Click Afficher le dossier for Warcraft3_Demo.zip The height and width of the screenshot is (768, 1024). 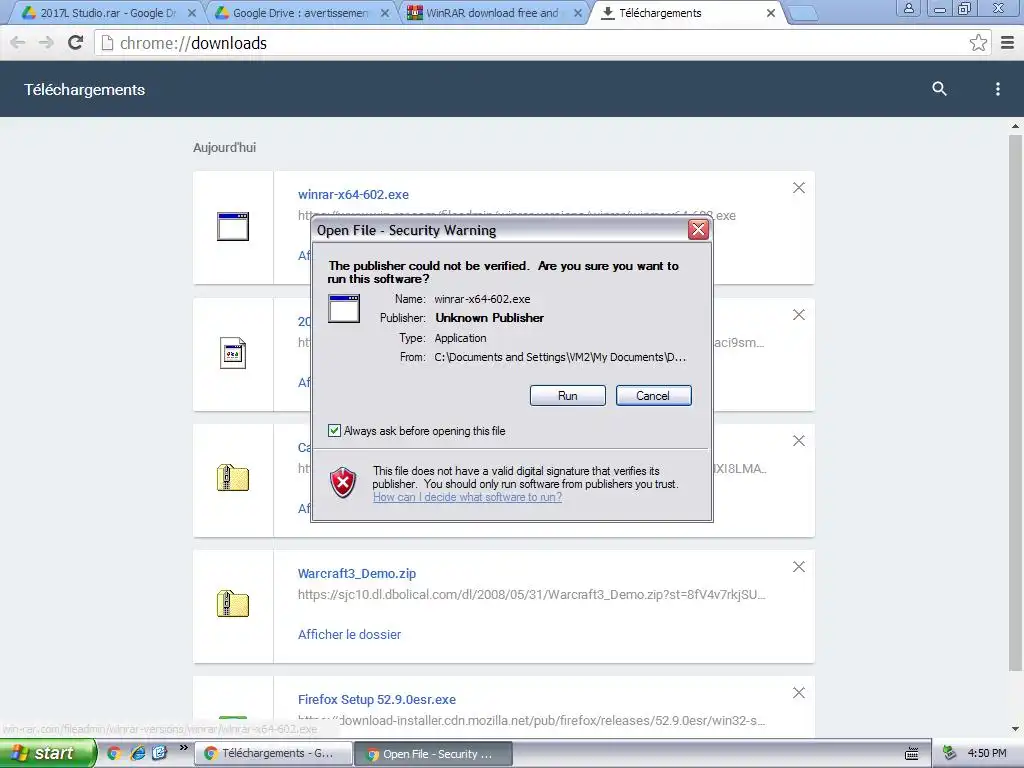pyautogui.click(x=349, y=634)
